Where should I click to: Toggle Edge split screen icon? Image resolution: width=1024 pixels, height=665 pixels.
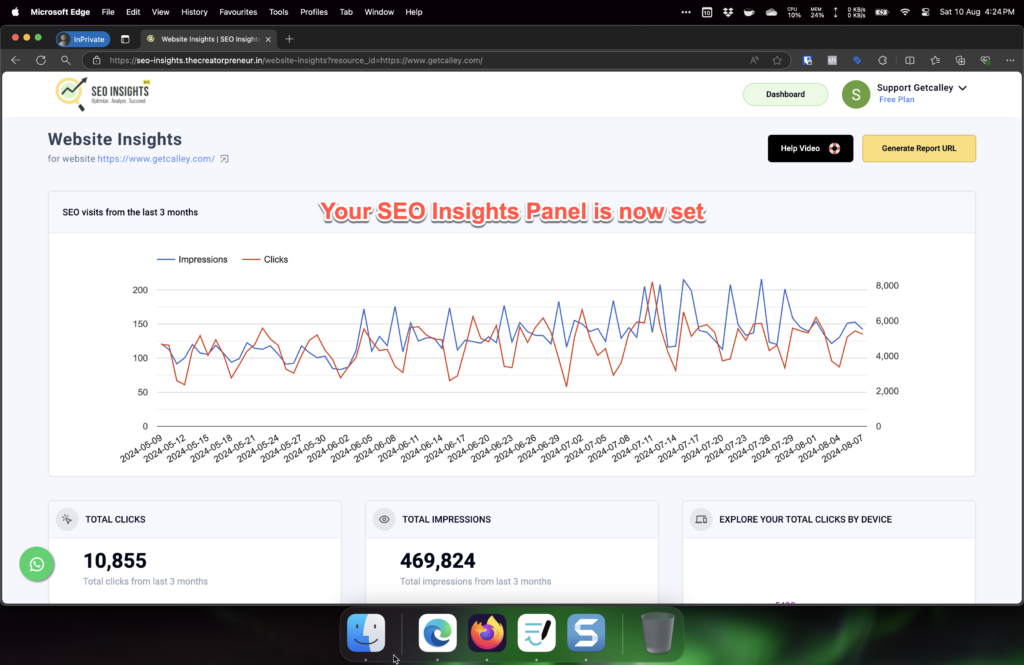tap(910, 60)
